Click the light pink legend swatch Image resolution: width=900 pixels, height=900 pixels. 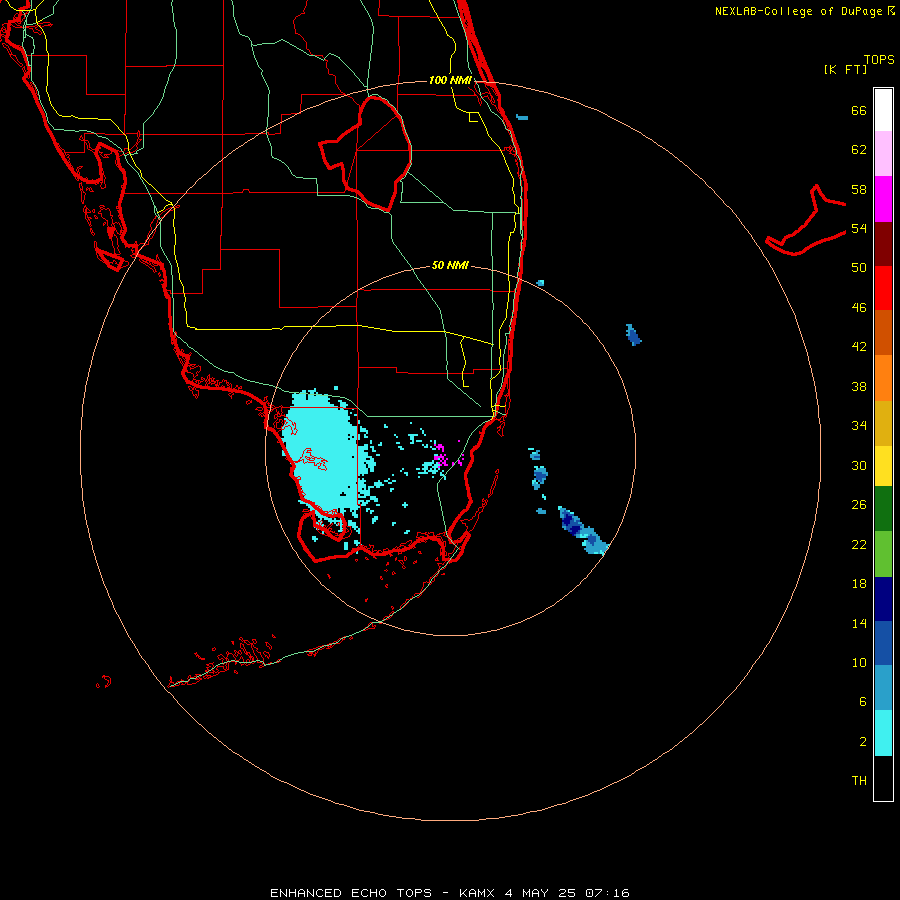[883, 154]
